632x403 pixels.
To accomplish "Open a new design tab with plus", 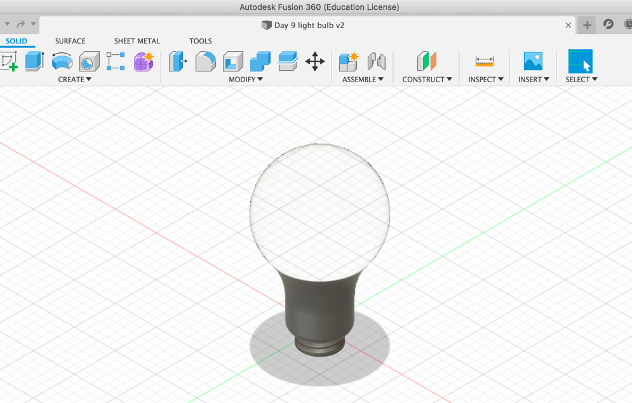I will [x=587, y=25].
